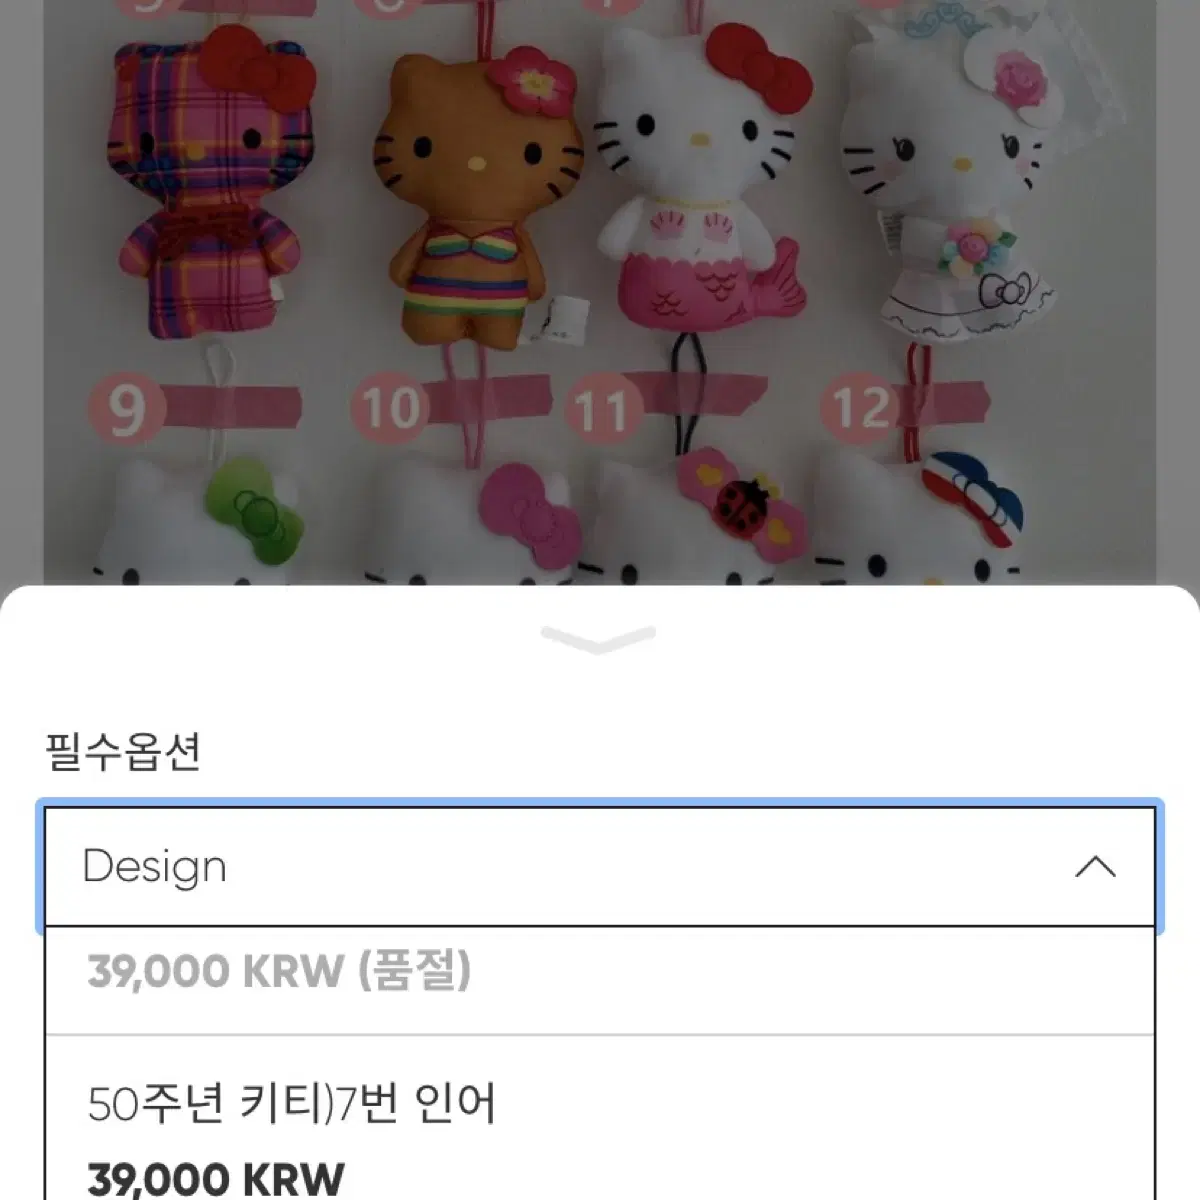This screenshot has height=1200, width=1200.
Task: Select the 50주년 키티)7번 인어 option
Action: (600, 1118)
